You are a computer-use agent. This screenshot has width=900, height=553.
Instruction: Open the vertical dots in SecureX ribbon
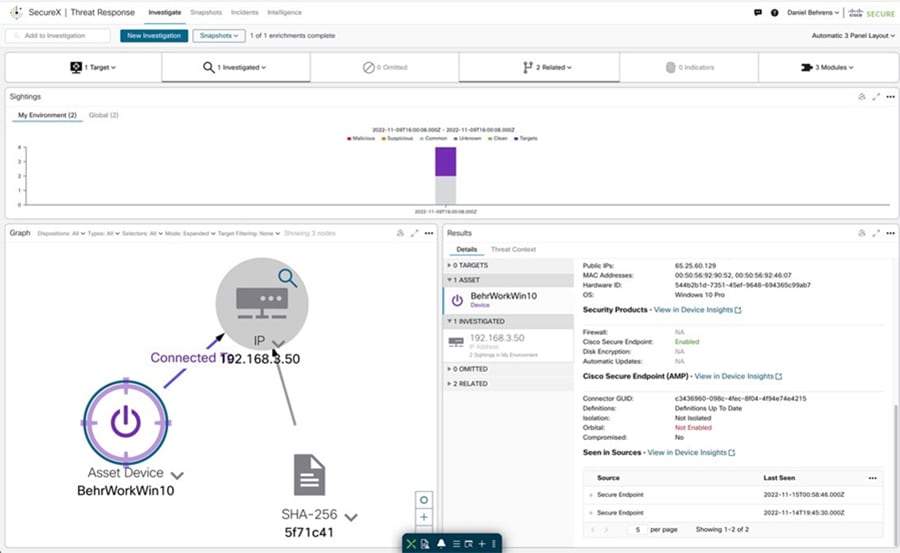click(494, 544)
